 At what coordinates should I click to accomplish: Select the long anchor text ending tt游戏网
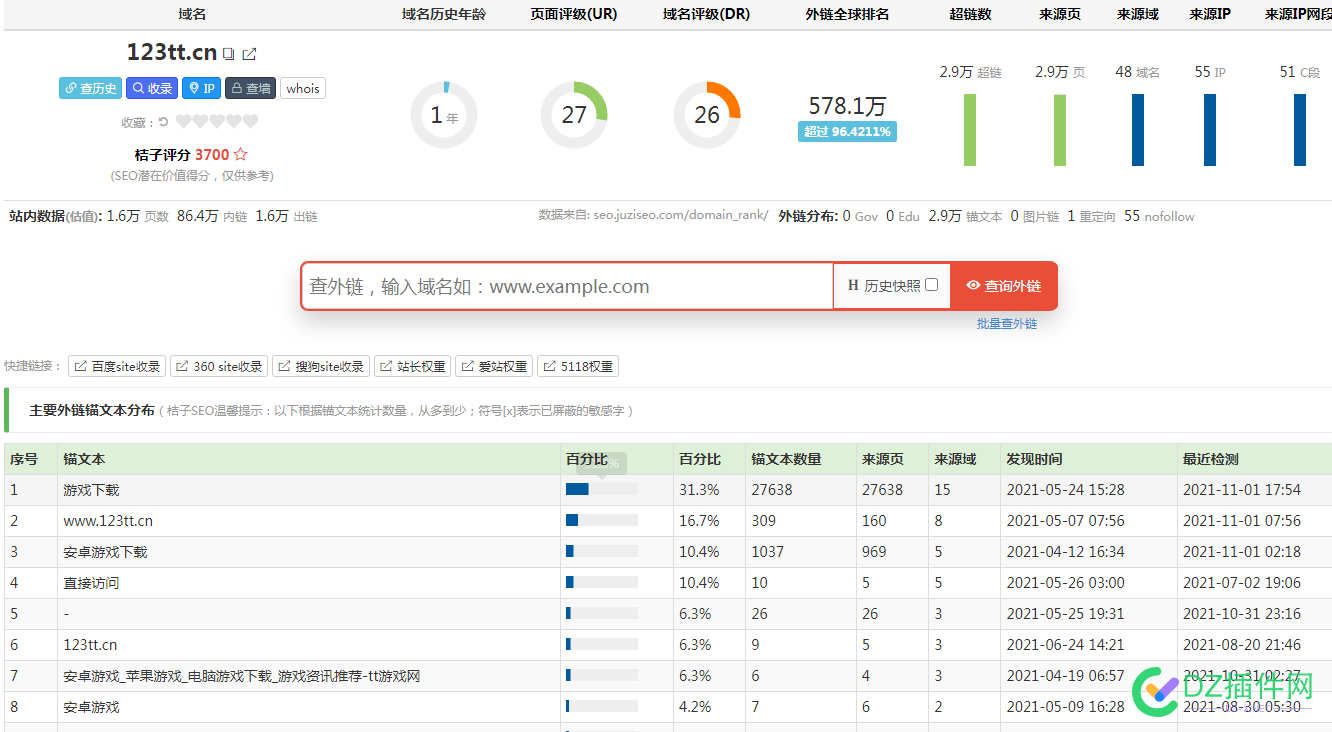[242, 676]
